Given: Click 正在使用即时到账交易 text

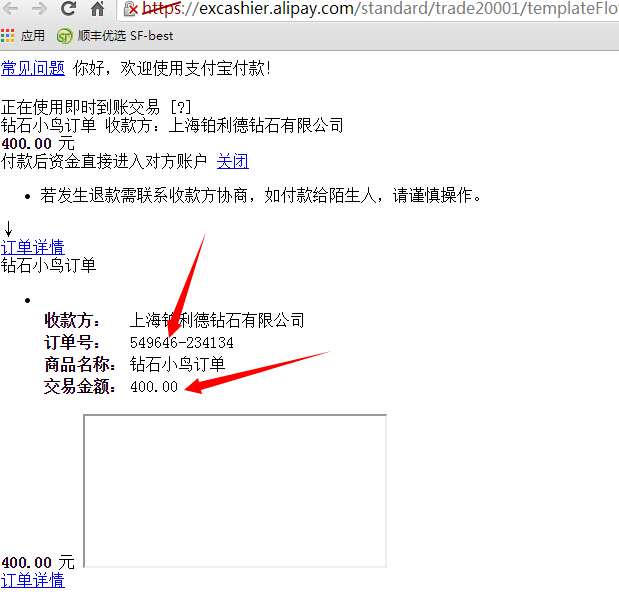Looking at the screenshot, I should pyautogui.click(x=80, y=107).
